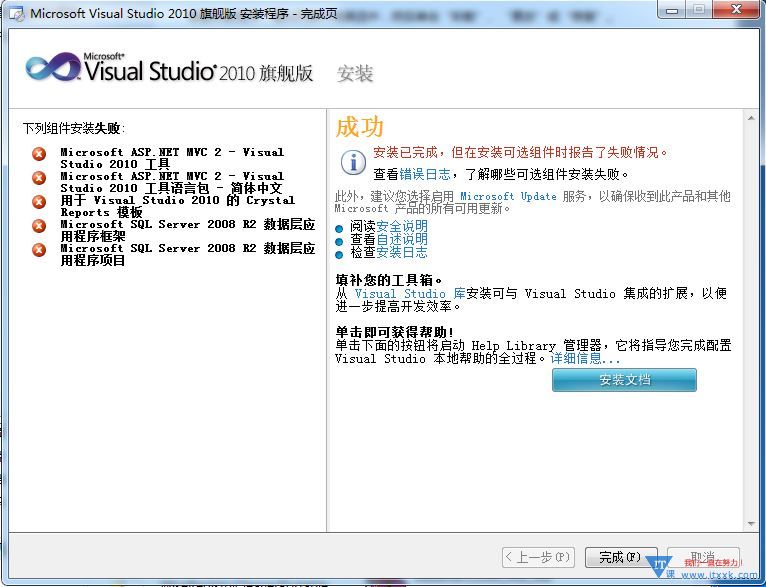Click the 取消 button
The image size is (766, 587).
point(703,557)
